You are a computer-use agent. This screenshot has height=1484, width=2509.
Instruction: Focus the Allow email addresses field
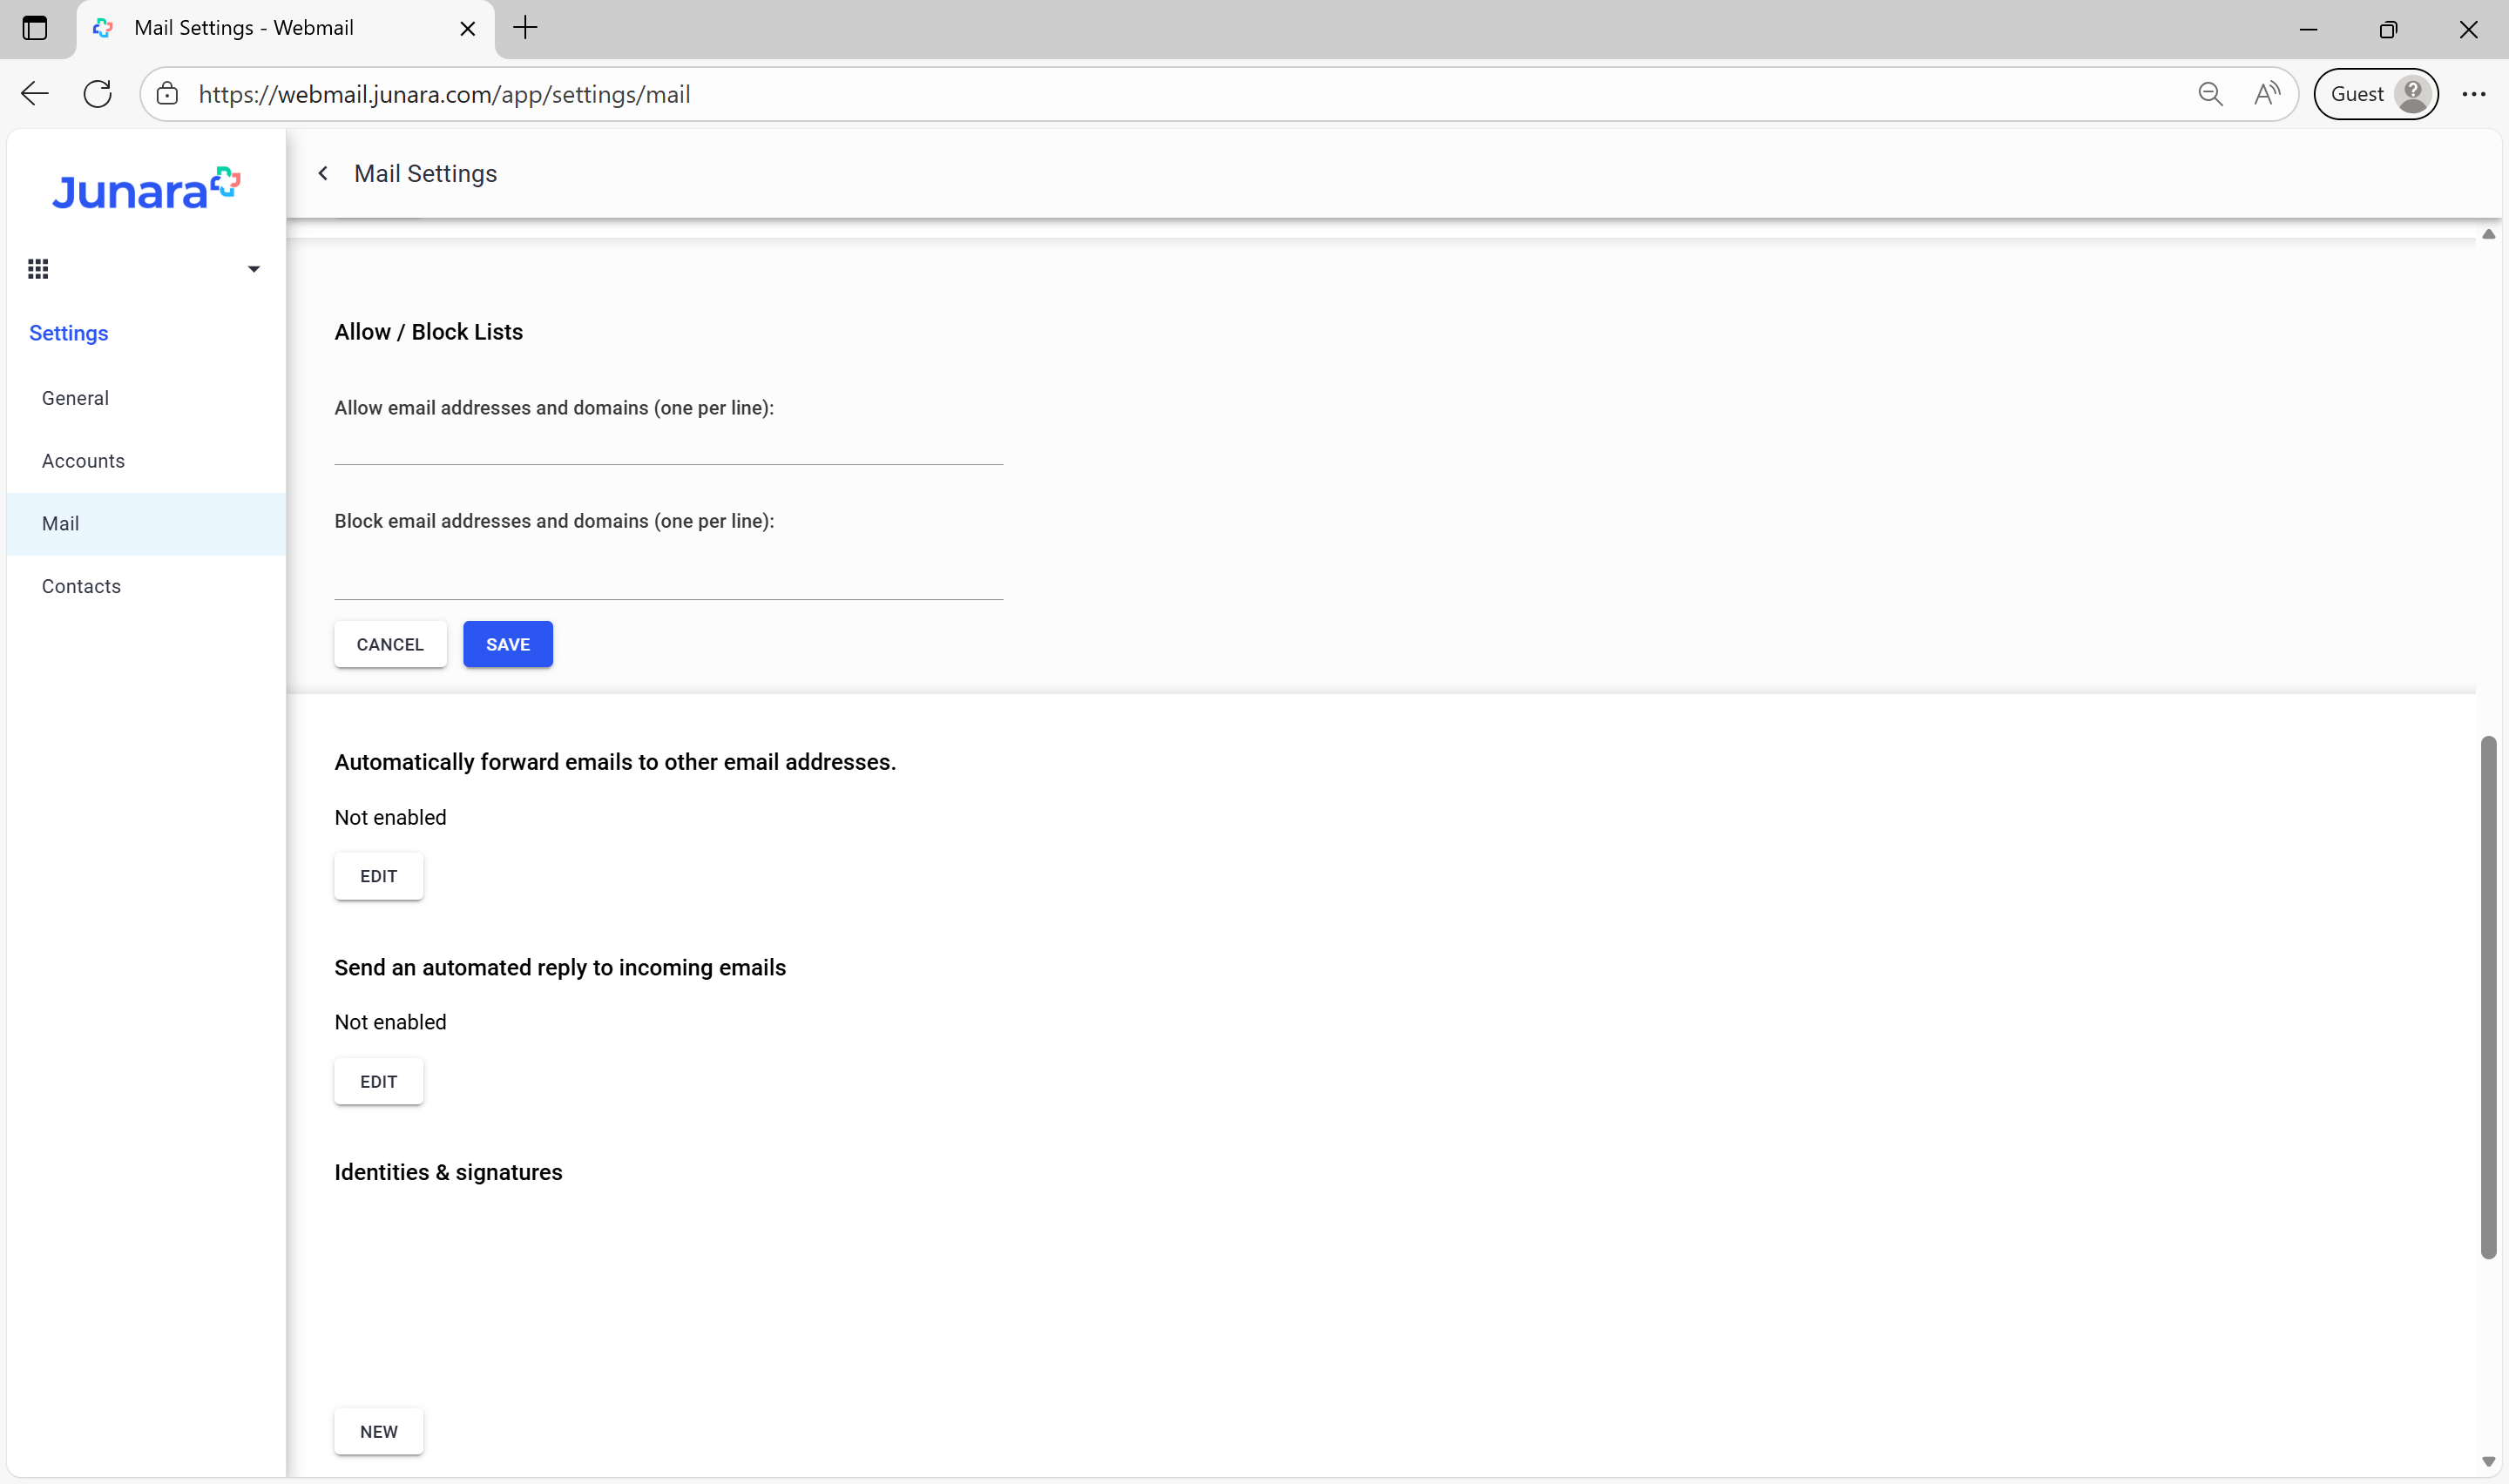click(x=669, y=446)
